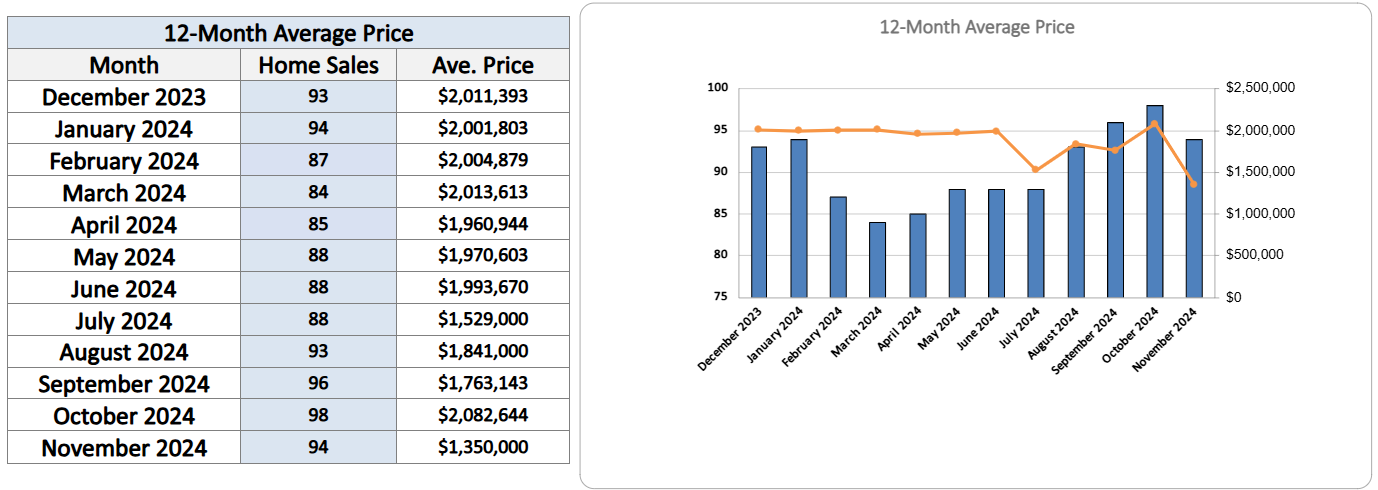The width and height of the screenshot is (1378, 490).
Task: Select the 'February 2024' table row label
Action: [124, 161]
